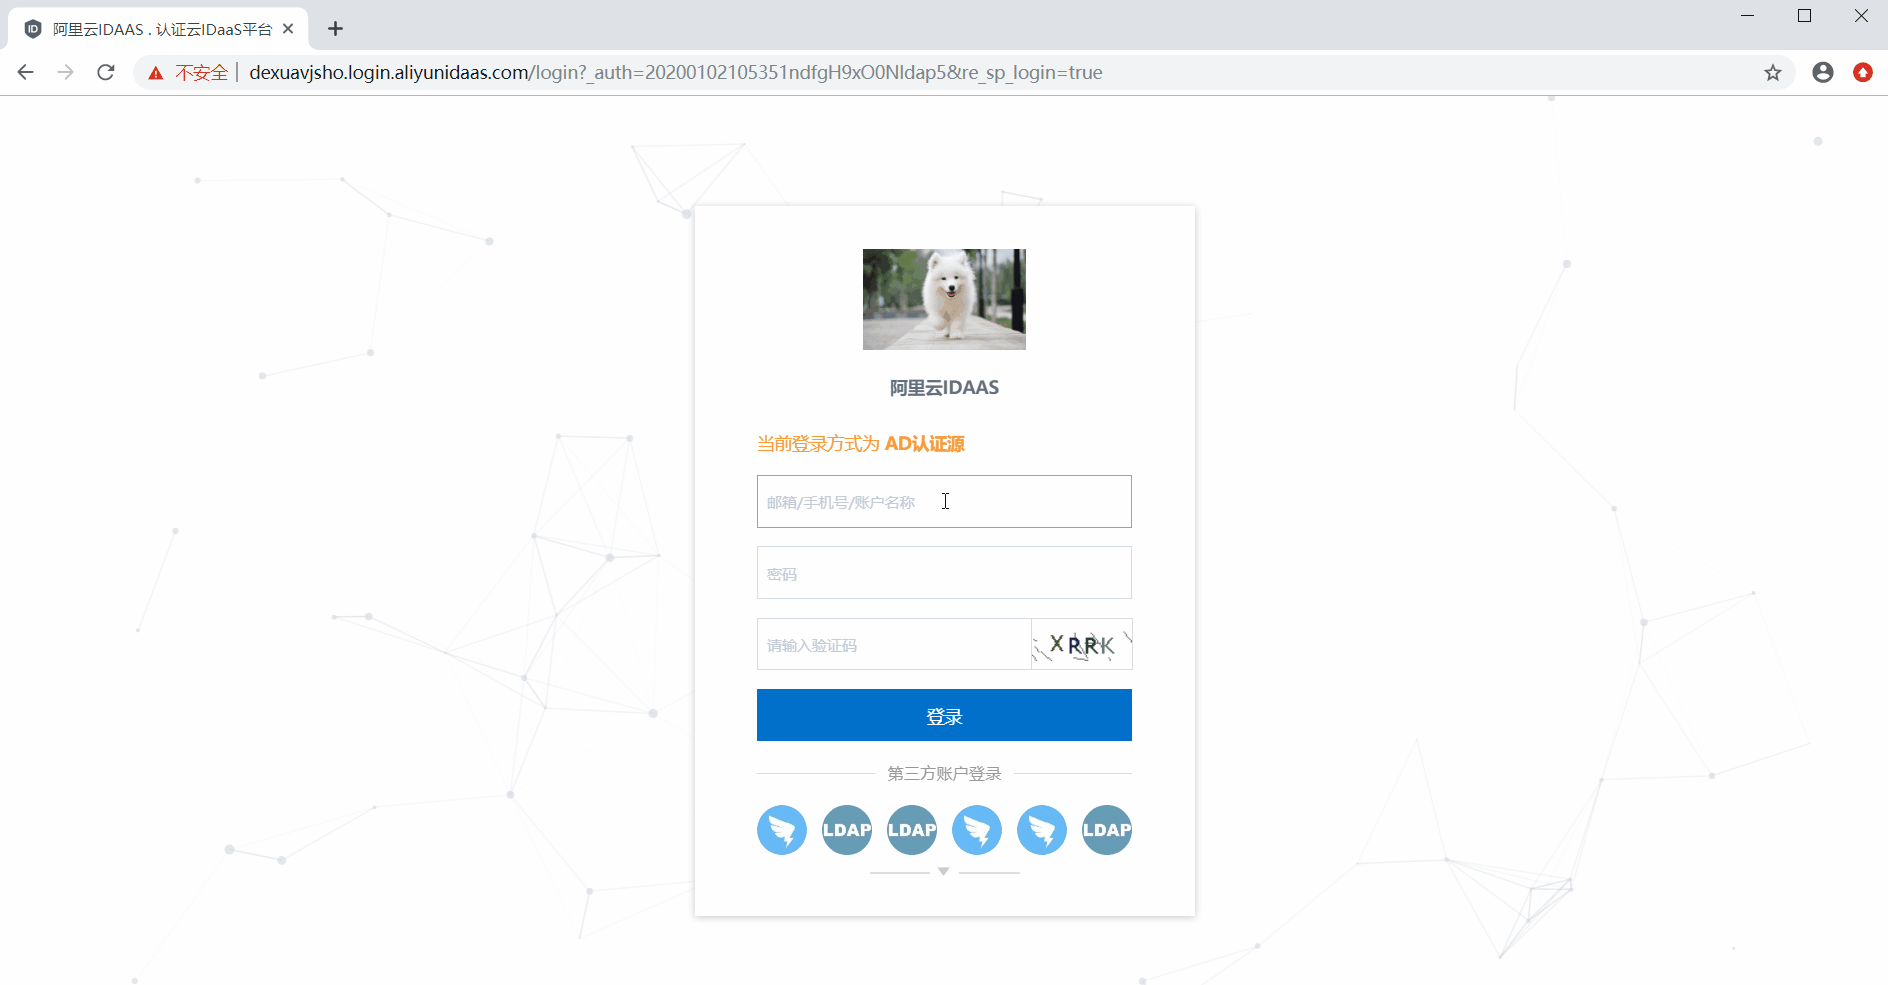The image size is (1888, 985).
Task: Click the first LDAP login icon
Action: [847, 830]
